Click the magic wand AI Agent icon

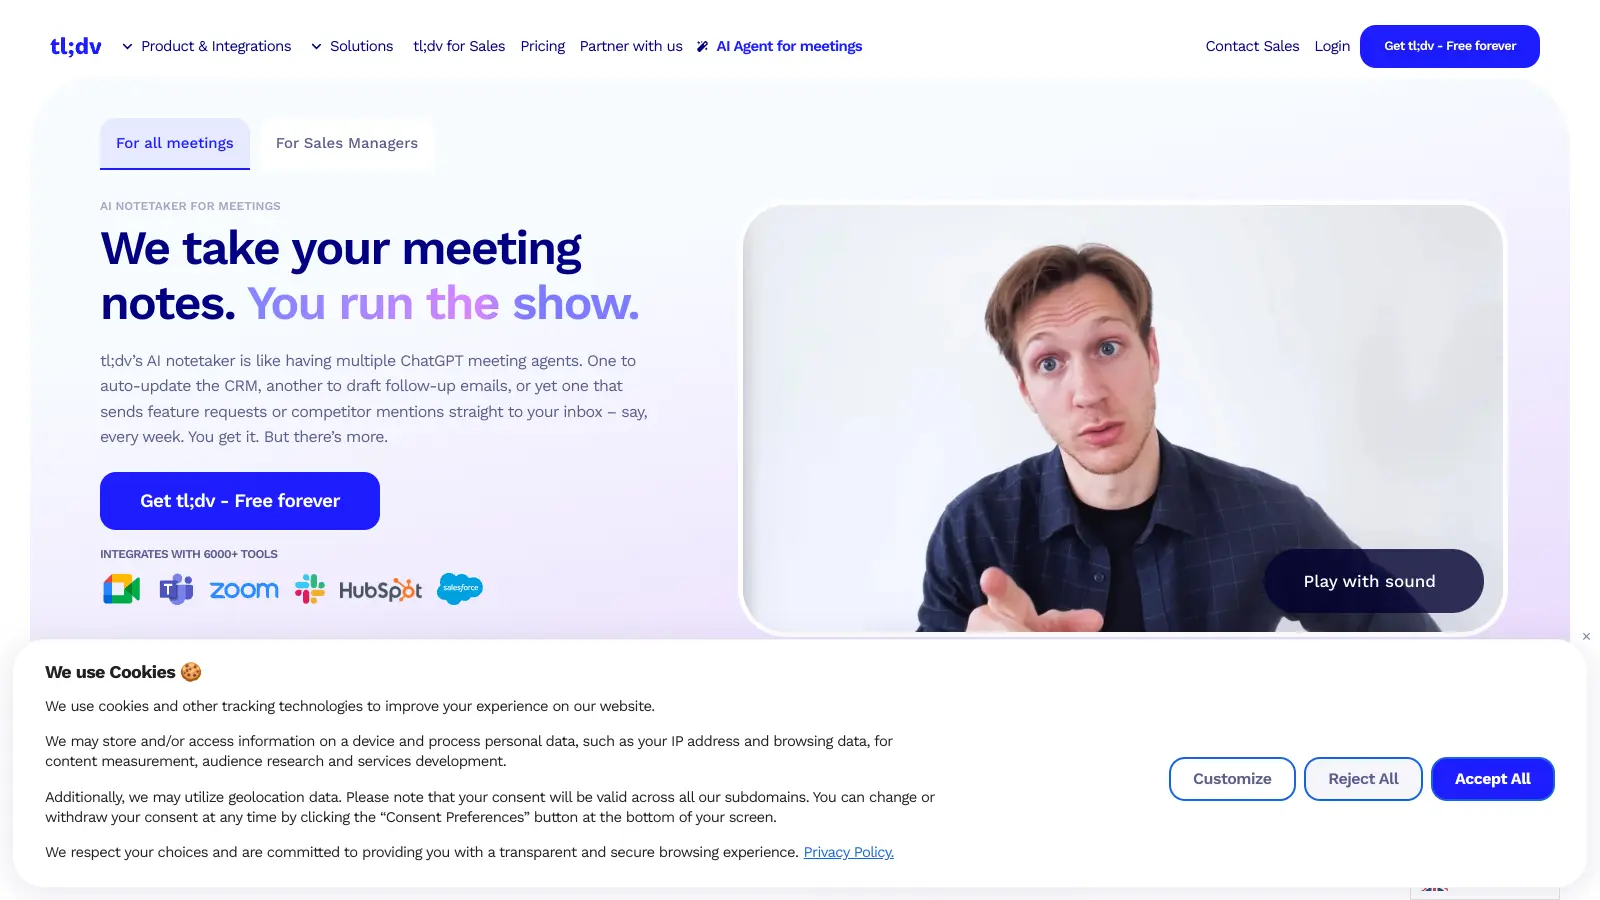703,46
